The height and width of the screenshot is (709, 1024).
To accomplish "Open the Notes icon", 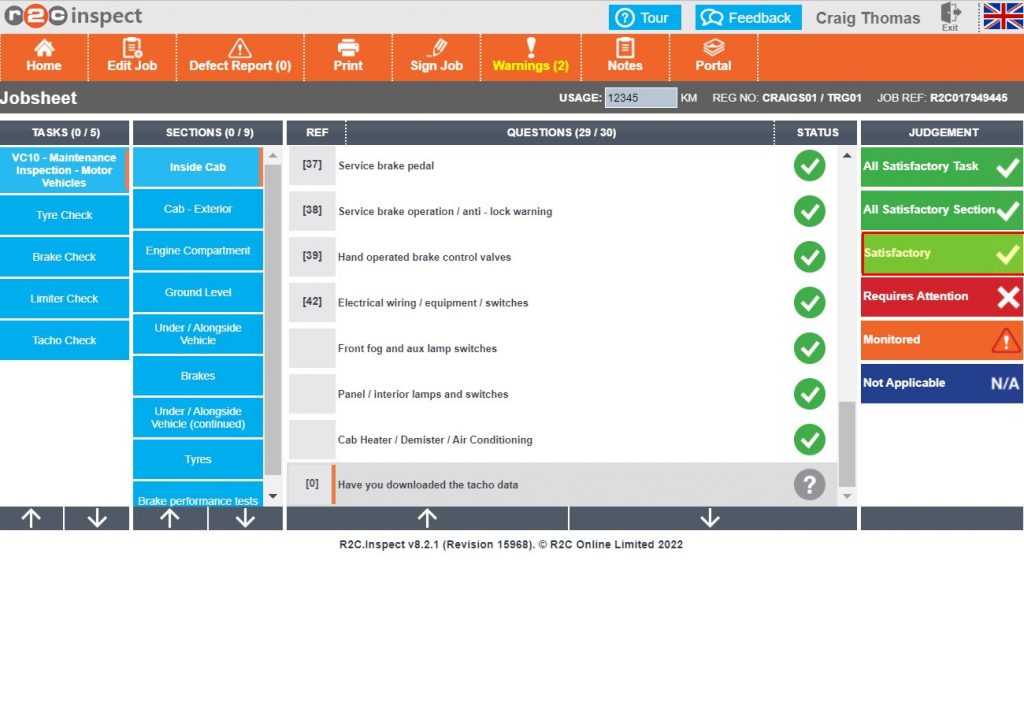I will (x=625, y=58).
